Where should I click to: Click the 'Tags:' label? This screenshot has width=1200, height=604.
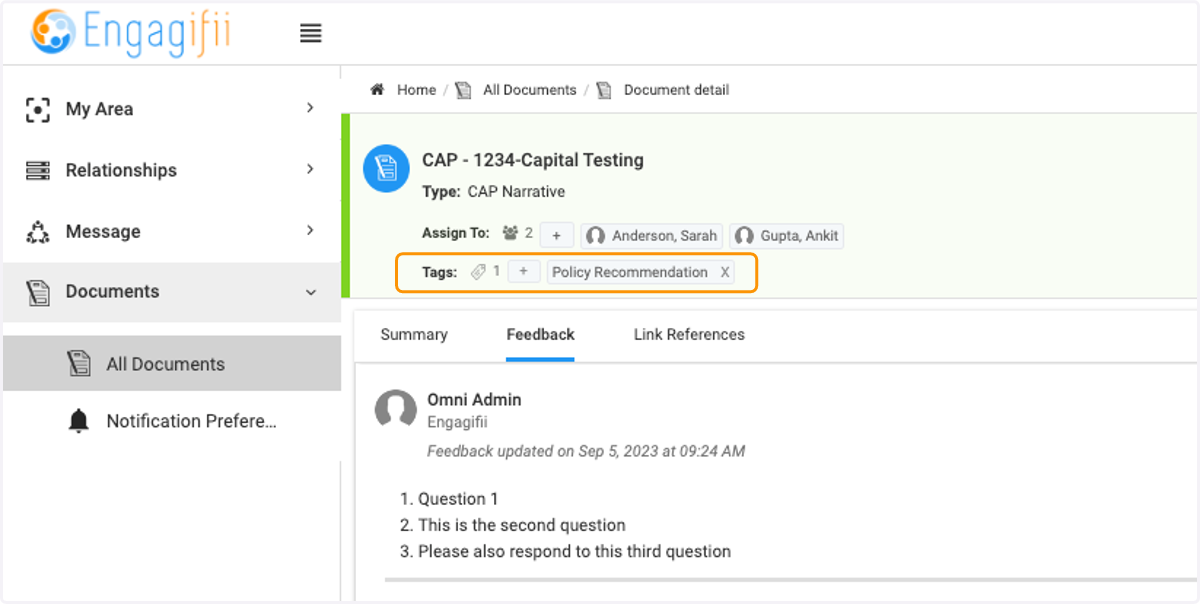pos(440,272)
